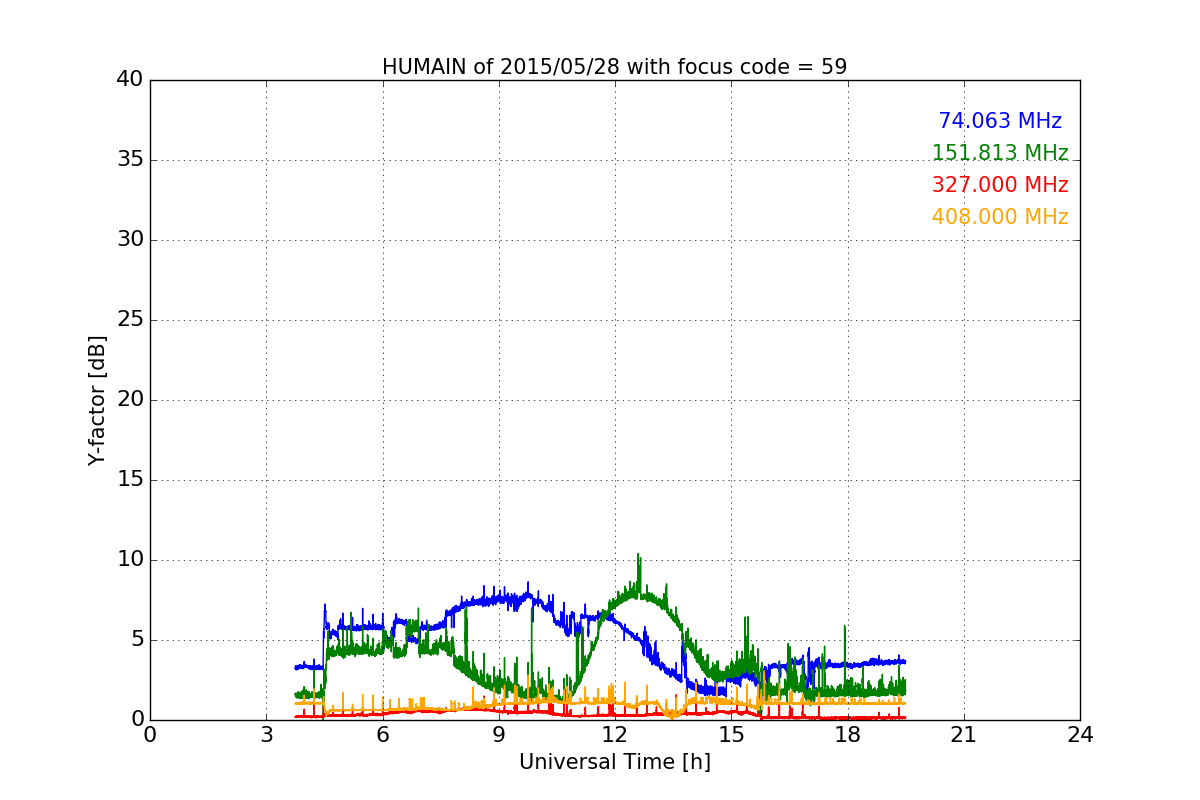This screenshot has width=1200, height=800.
Task: Click the y-axis tick label 5
Action: [x=136, y=640]
